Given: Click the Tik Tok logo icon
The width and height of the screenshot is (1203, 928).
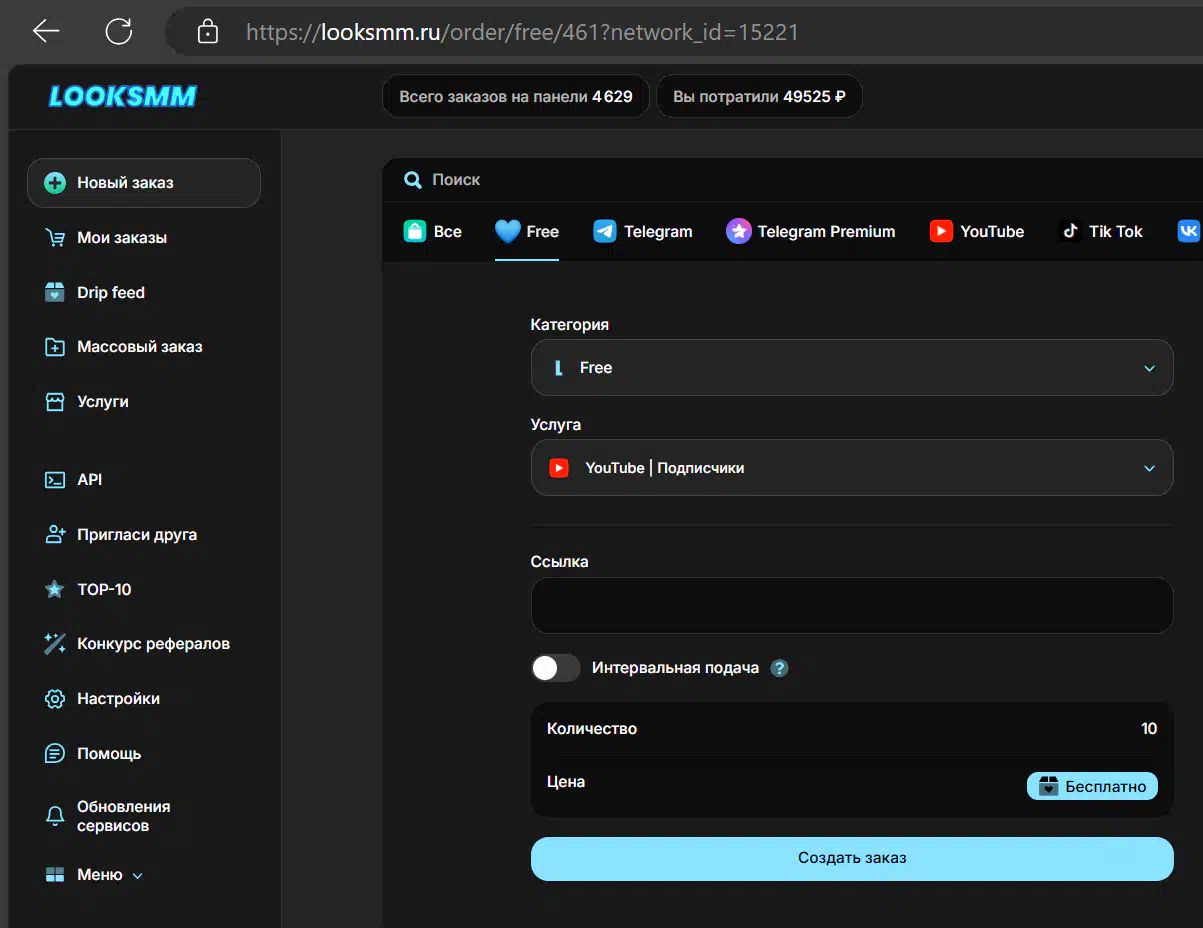Looking at the screenshot, I should tap(1070, 231).
